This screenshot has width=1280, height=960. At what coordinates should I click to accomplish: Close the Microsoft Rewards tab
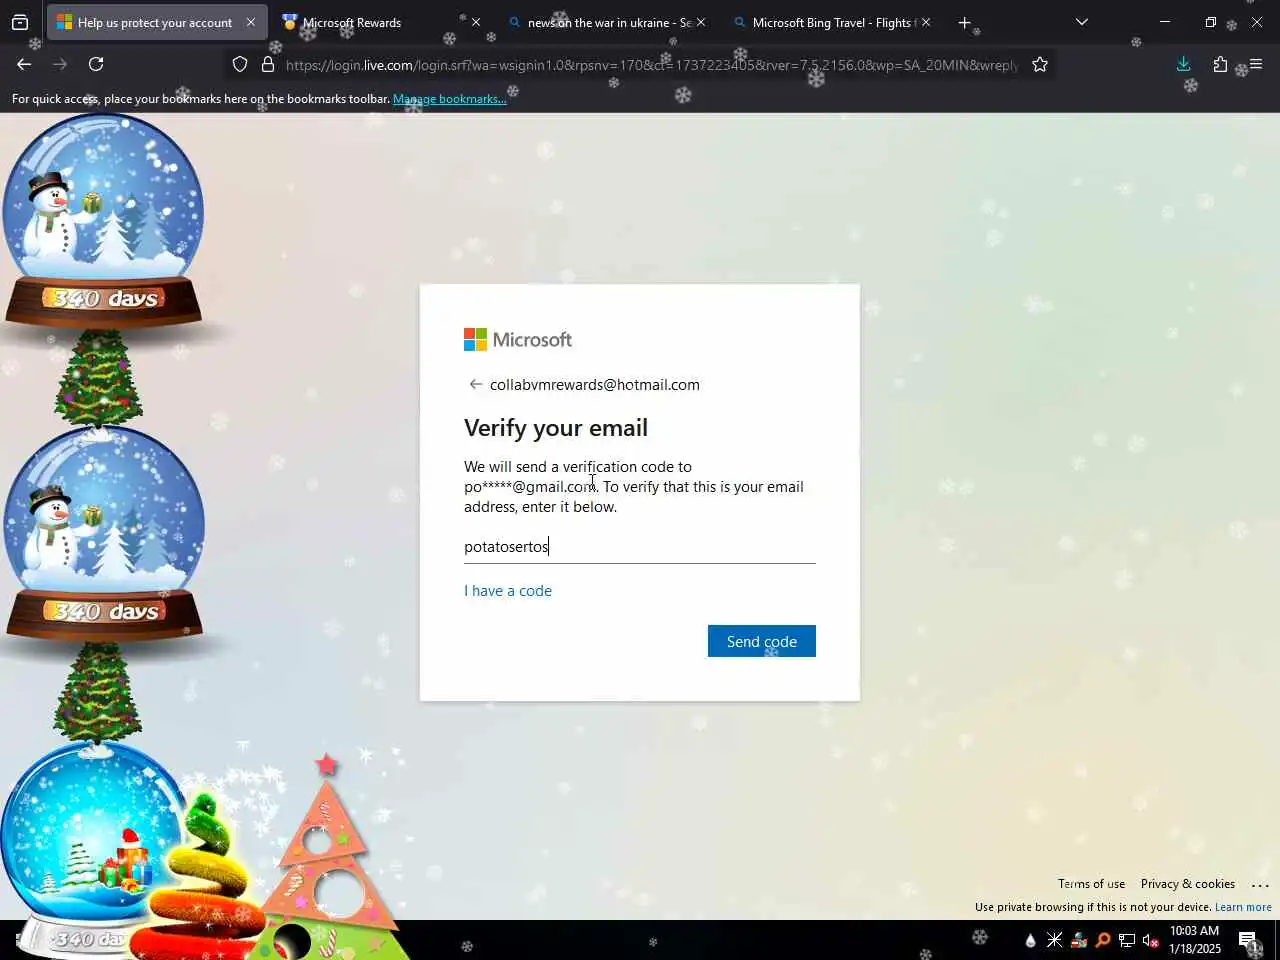click(476, 22)
